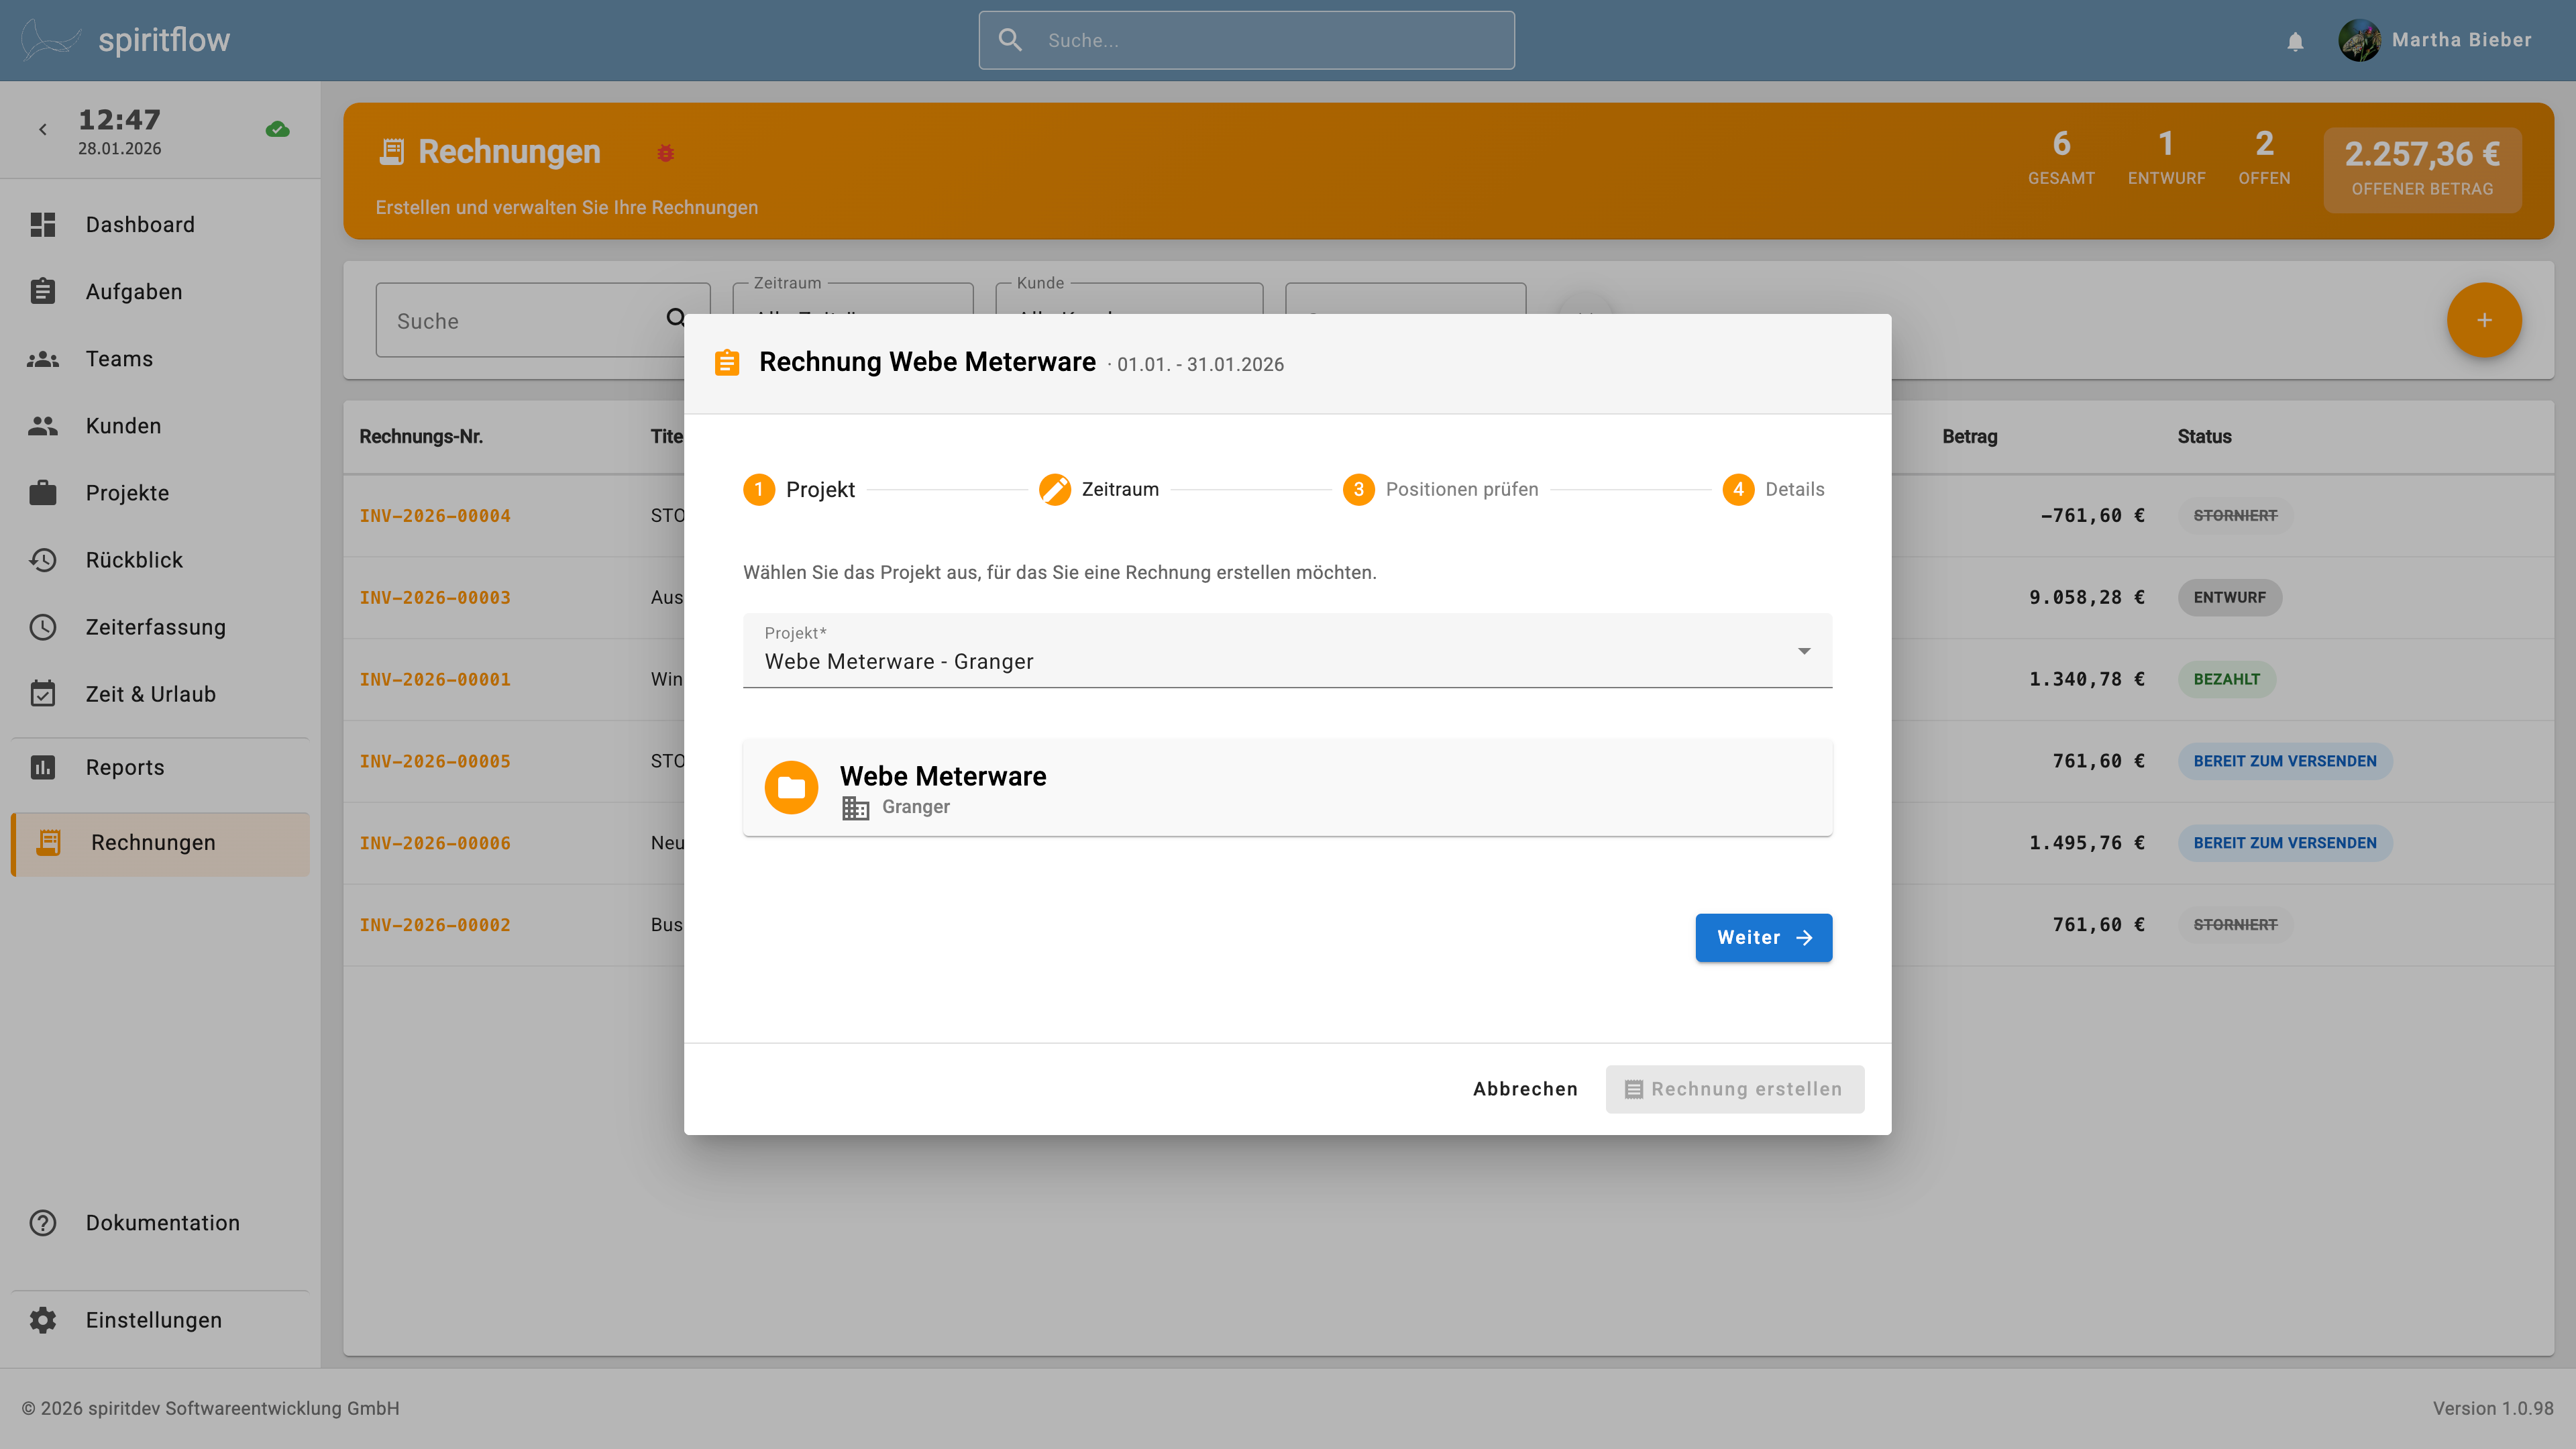This screenshot has height=1449, width=2576.
Task: Sort by the Status column header
Action: click(2204, 436)
